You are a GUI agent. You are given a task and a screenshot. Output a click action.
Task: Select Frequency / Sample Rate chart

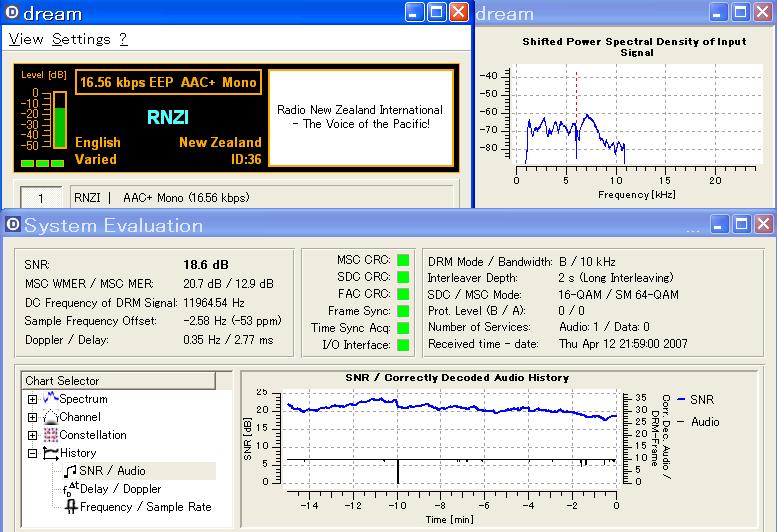(x=145, y=507)
